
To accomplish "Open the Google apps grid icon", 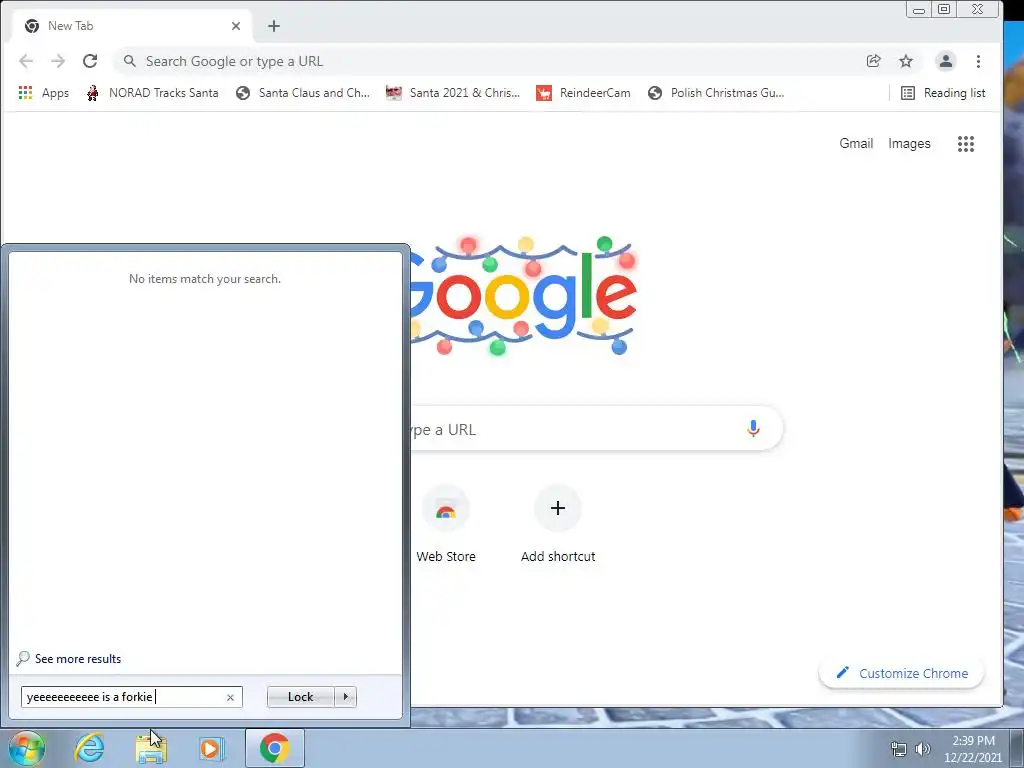I will pyautogui.click(x=965, y=144).
